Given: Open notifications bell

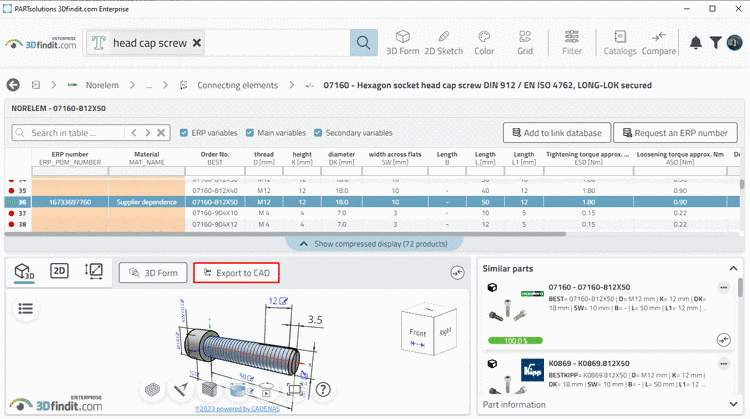Looking at the screenshot, I should coord(696,43).
